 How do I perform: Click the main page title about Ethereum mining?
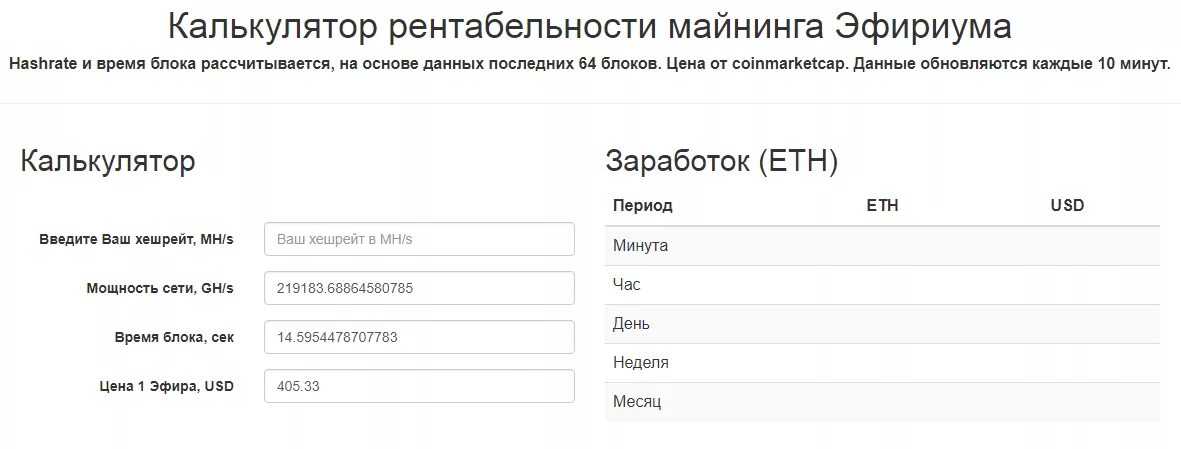(x=589, y=27)
